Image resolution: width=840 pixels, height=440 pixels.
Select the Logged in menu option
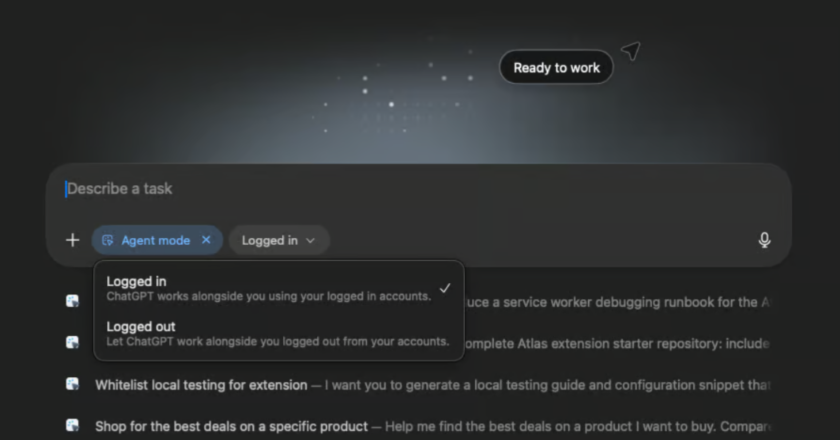click(279, 288)
